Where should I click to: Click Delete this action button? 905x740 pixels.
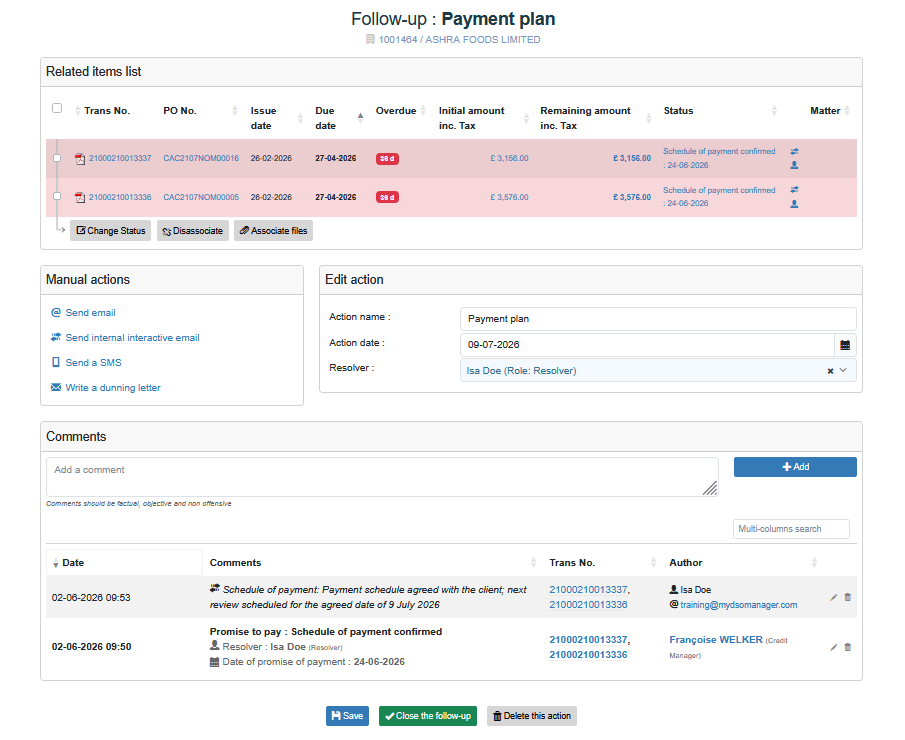tap(532, 716)
